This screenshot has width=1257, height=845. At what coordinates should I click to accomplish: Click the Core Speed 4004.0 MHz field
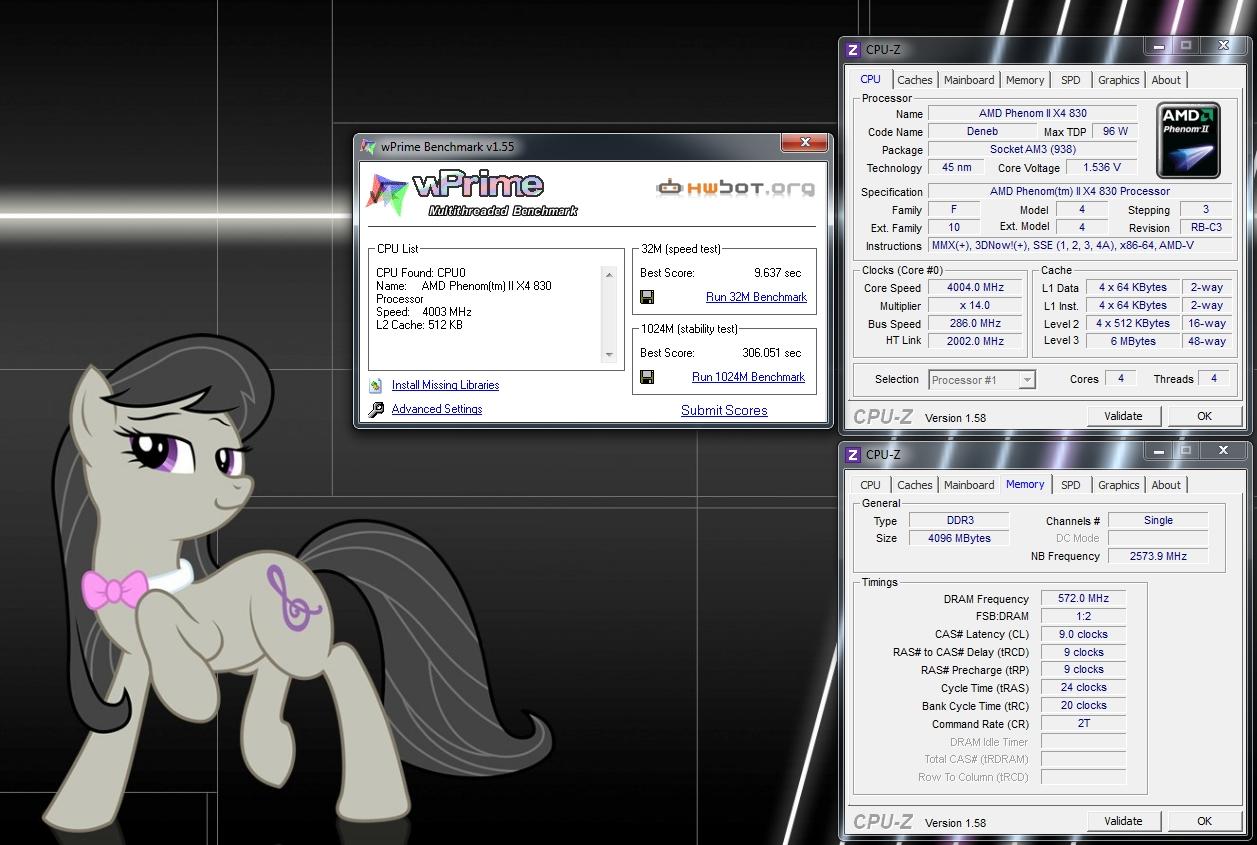coord(975,288)
